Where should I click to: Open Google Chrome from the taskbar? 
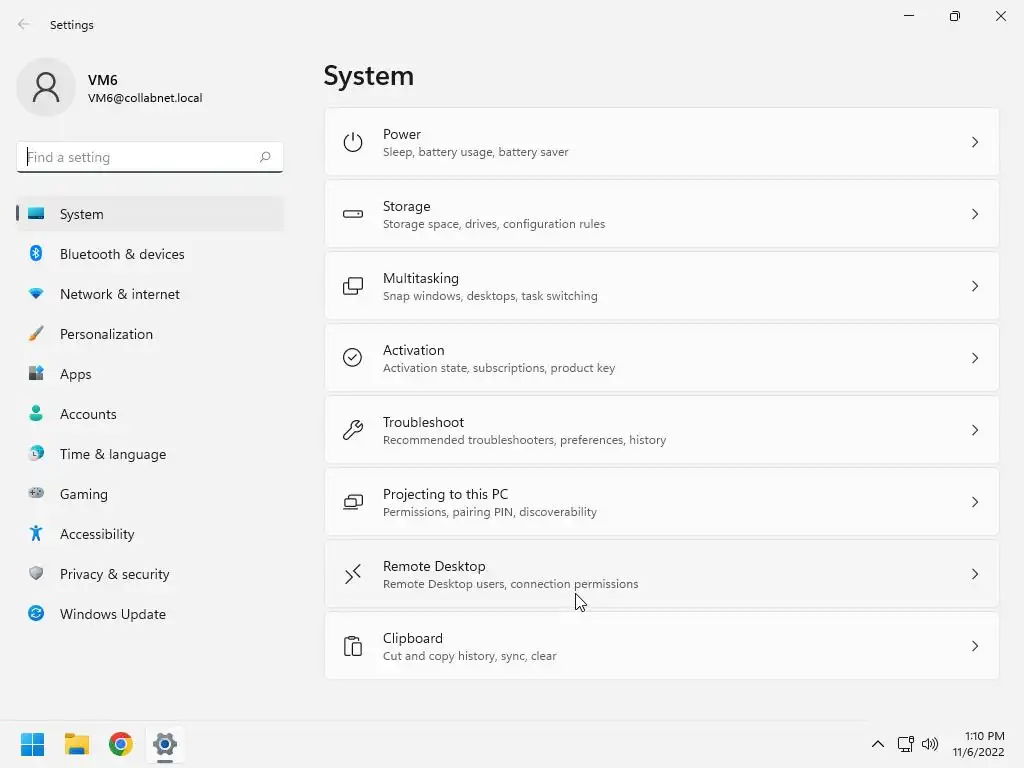pyautogui.click(x=121, y=744)
